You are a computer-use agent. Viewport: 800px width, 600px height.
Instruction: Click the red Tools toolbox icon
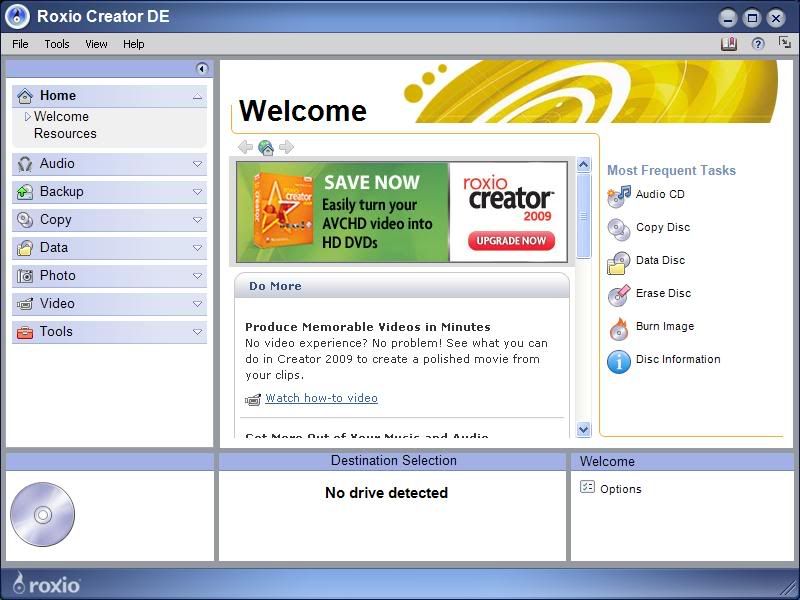[x=24, y=332]
